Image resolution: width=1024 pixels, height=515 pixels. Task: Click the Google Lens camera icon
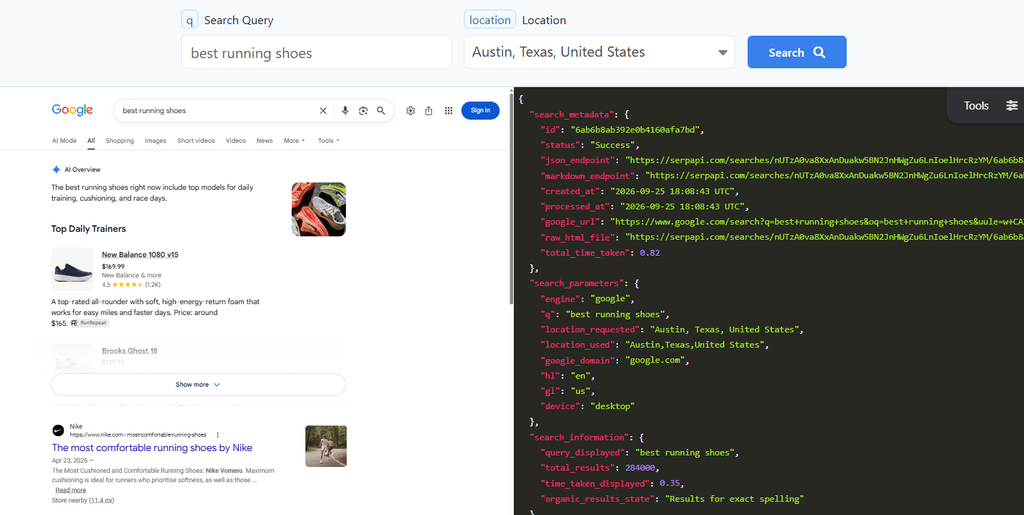[x=363, y=111]
